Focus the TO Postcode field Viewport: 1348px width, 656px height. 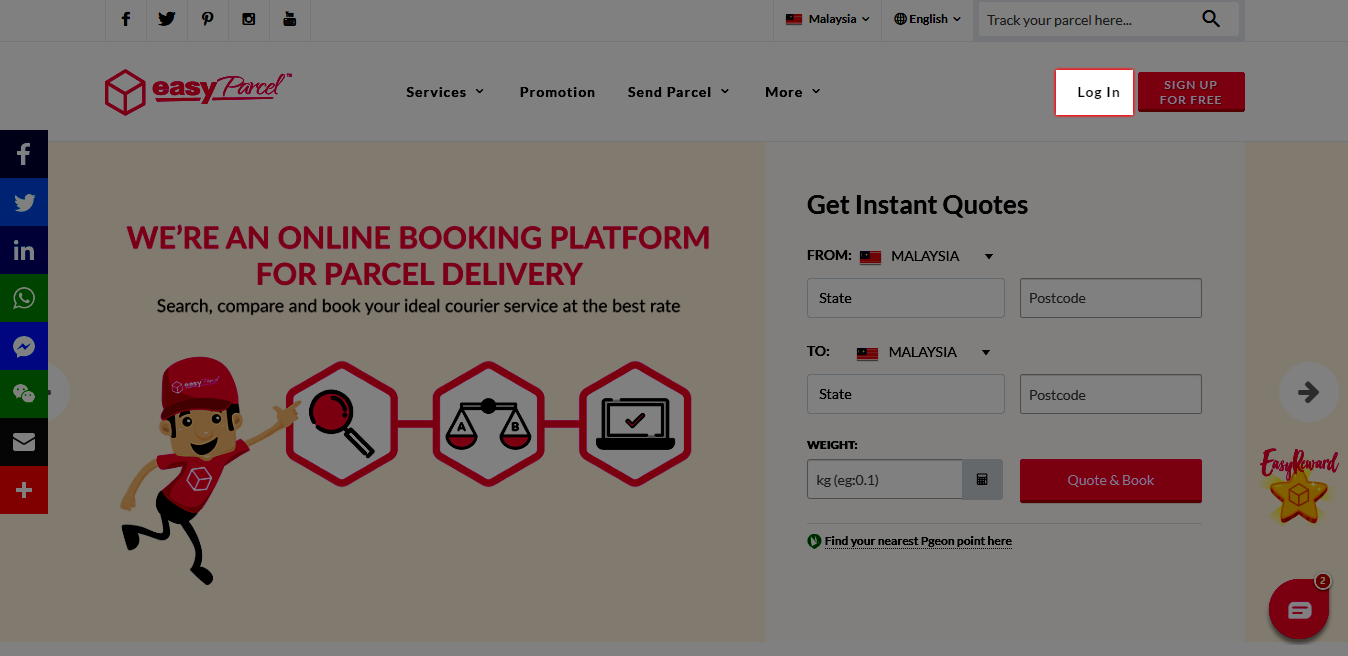(1111, 394)
